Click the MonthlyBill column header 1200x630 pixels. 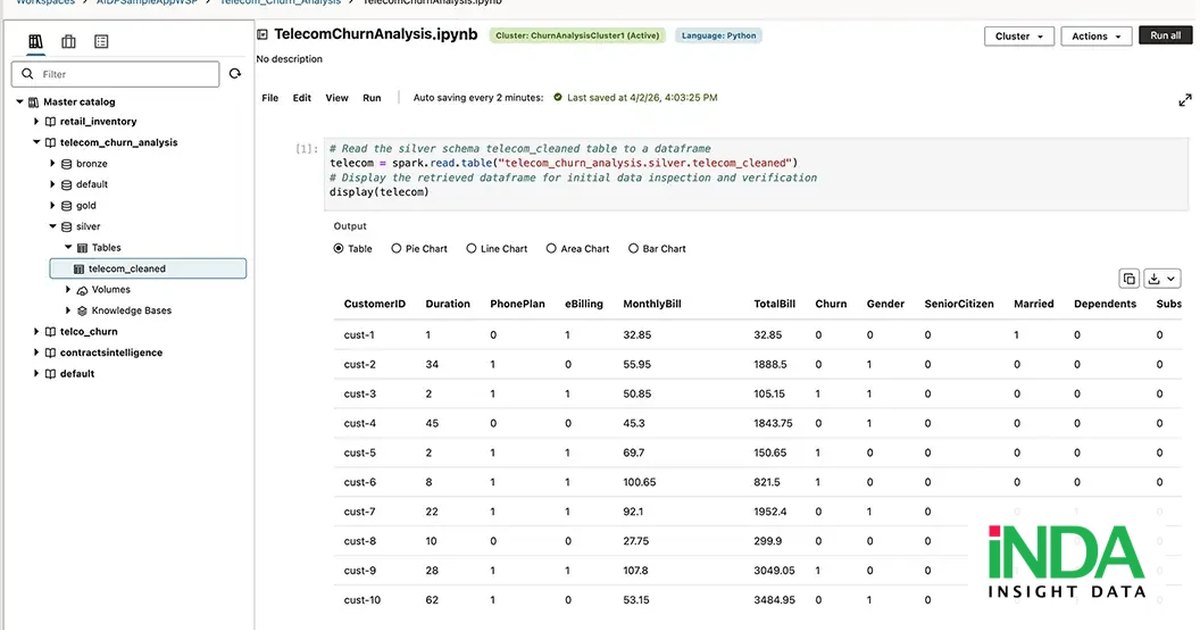[x=652, y=304]
